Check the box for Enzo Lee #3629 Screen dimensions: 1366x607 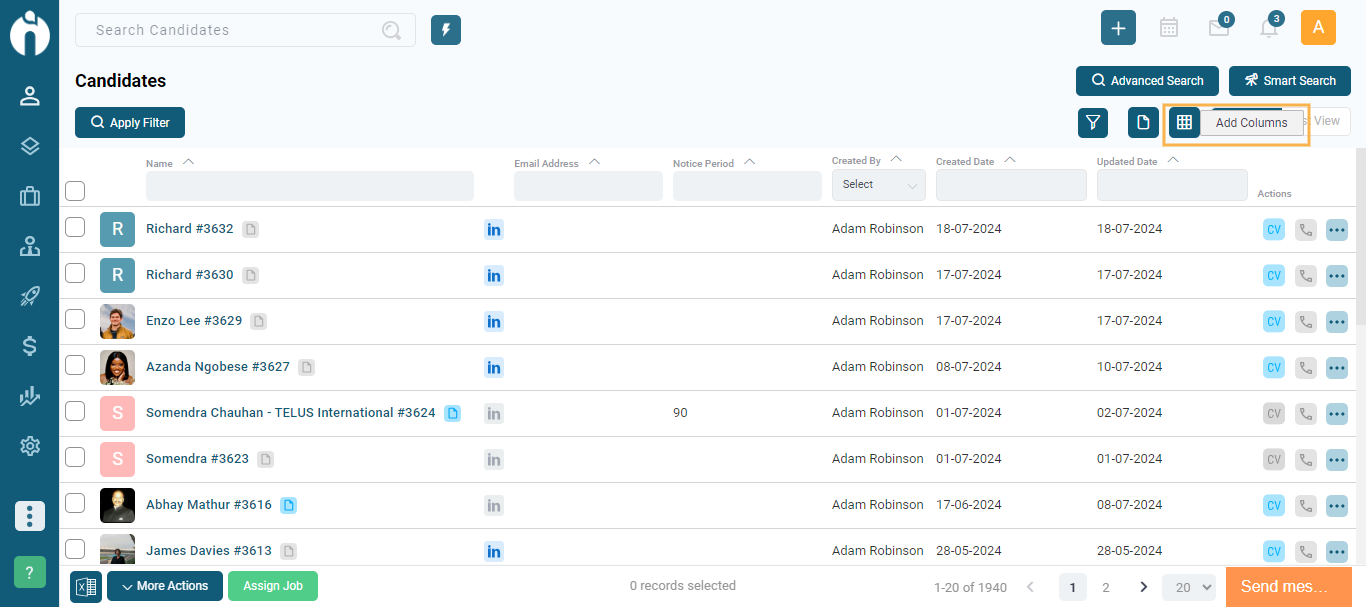tap(75, 319)
